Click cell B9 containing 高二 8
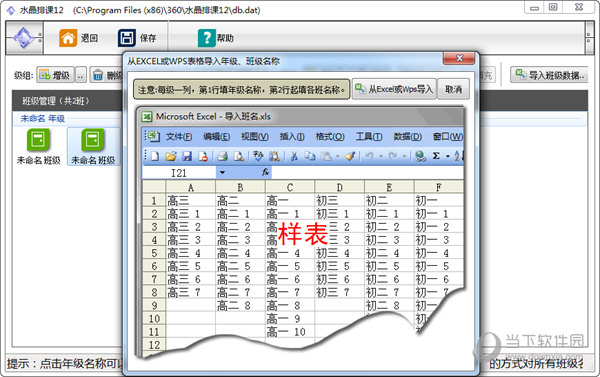 click(240, 305)
